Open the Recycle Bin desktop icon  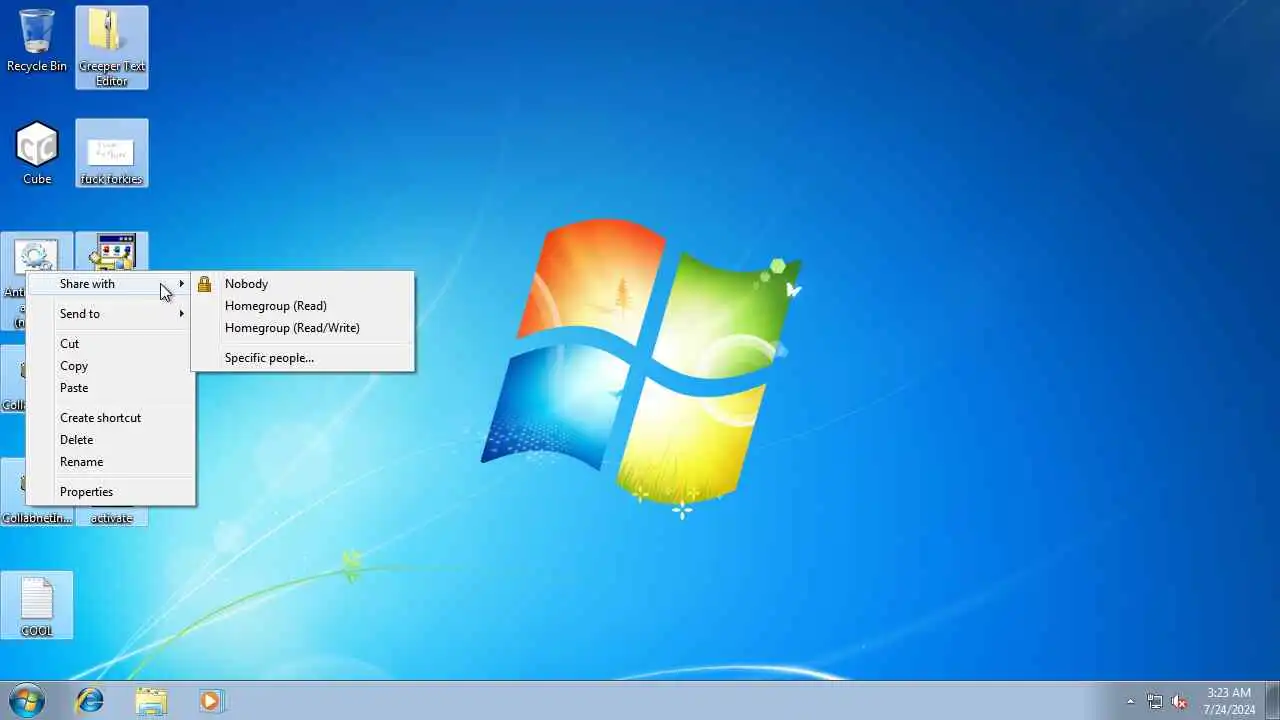pos(37,41)
